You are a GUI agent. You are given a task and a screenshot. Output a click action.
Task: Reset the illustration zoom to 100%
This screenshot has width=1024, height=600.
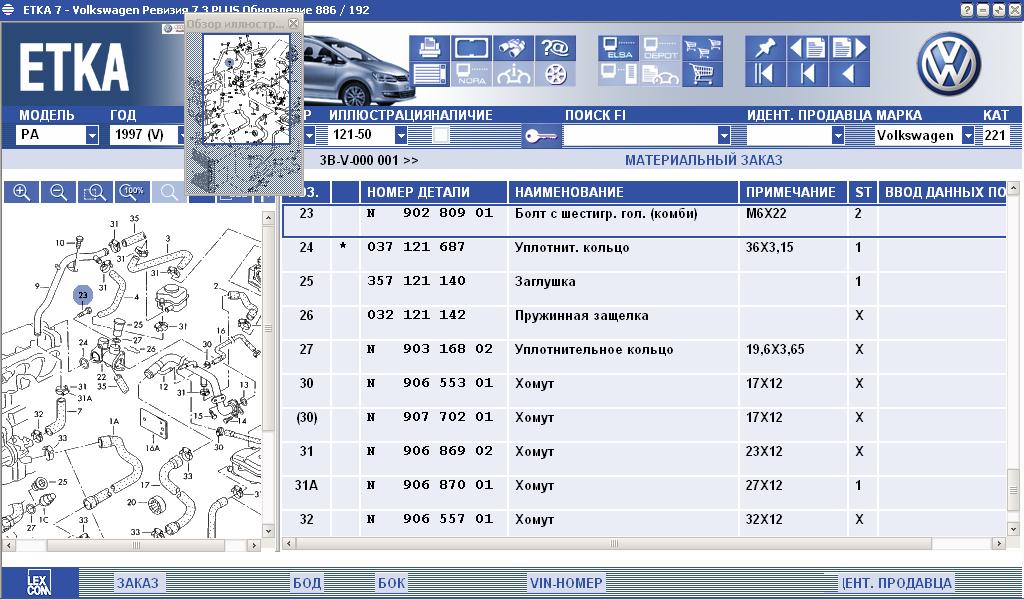133,192
